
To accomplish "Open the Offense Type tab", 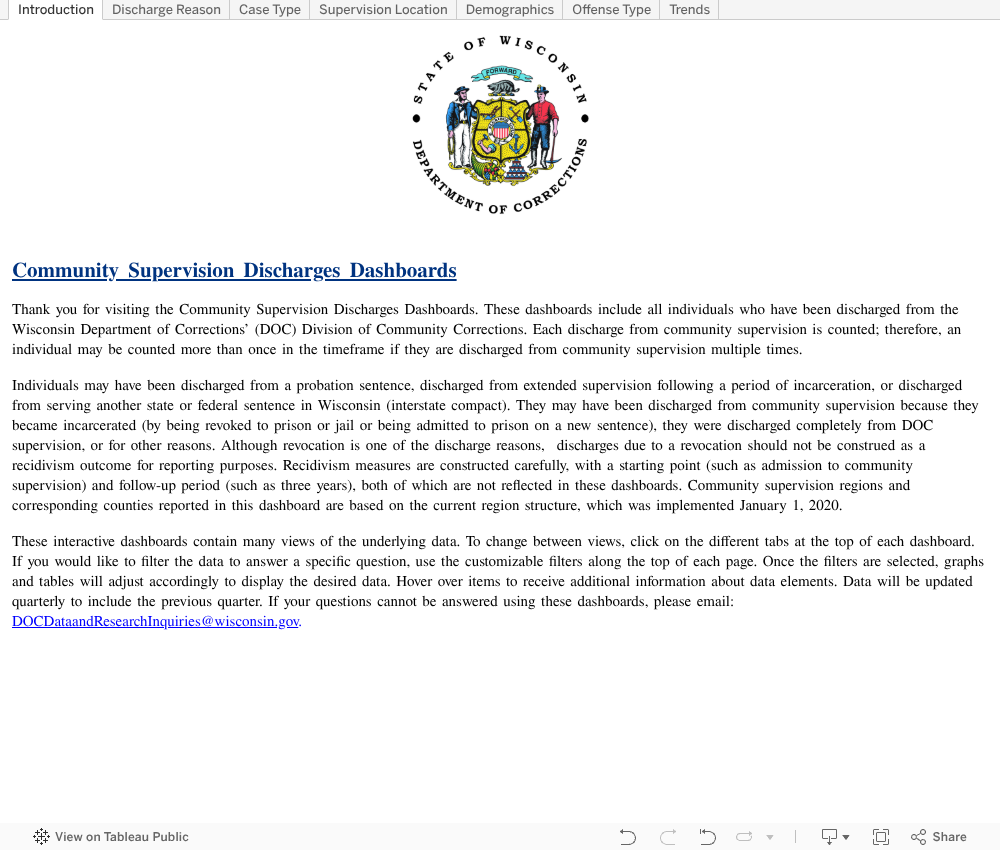I will tap(611, 10).
